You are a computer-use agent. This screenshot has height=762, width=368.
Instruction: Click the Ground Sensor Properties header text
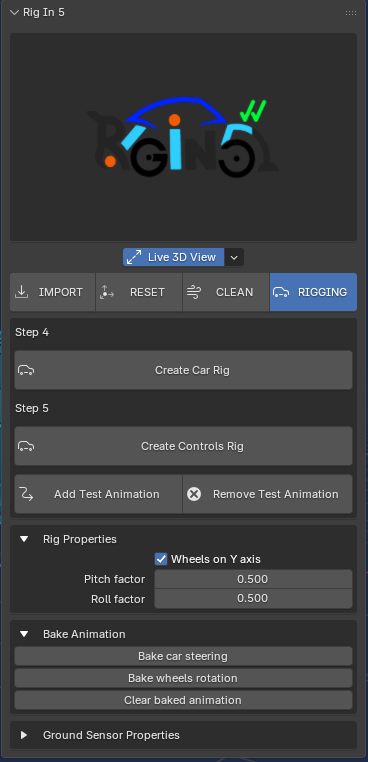point(111,735)
